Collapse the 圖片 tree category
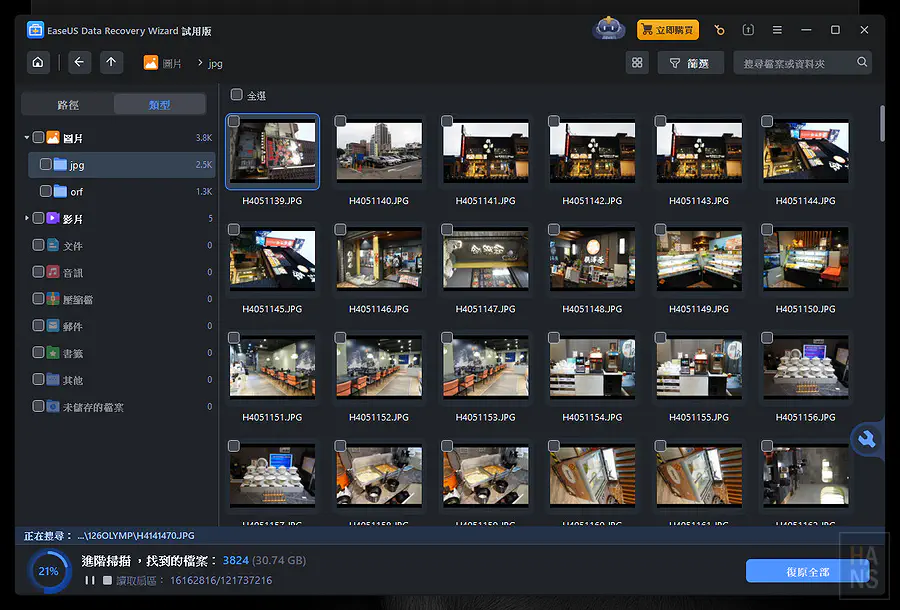Screen dimensions: 900x610 (x=27, y=138)
